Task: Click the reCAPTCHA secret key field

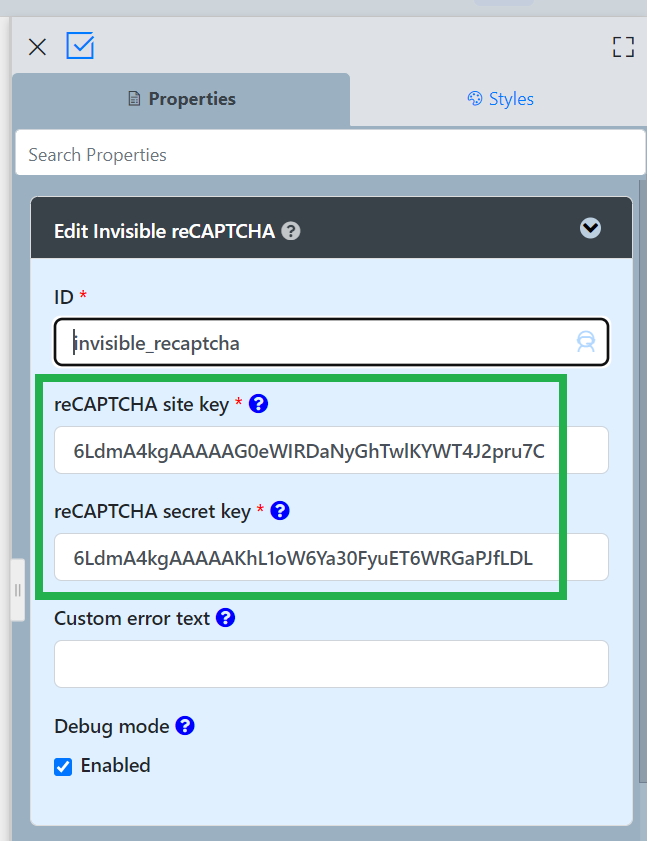Action: (330, 558)
